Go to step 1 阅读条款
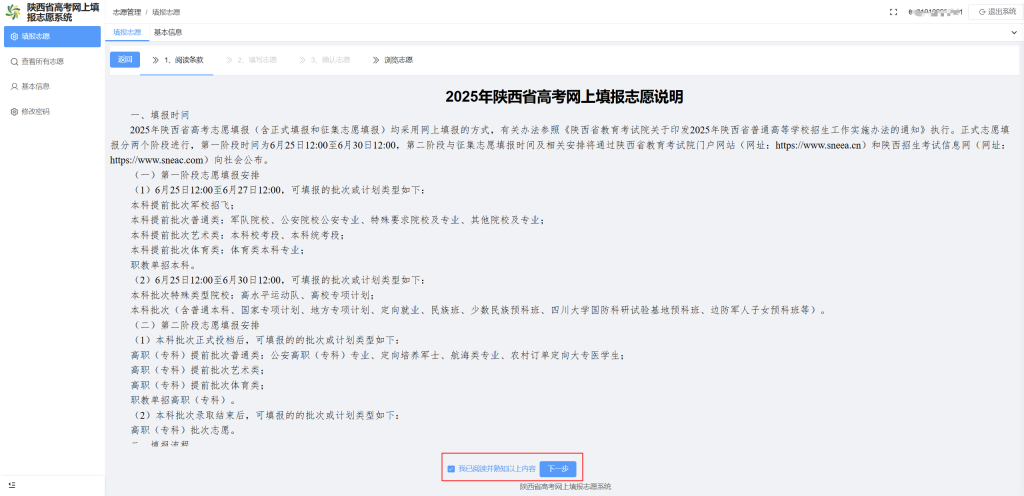Viewport: 1024px width, 496px height. click(x=183, y=60)
